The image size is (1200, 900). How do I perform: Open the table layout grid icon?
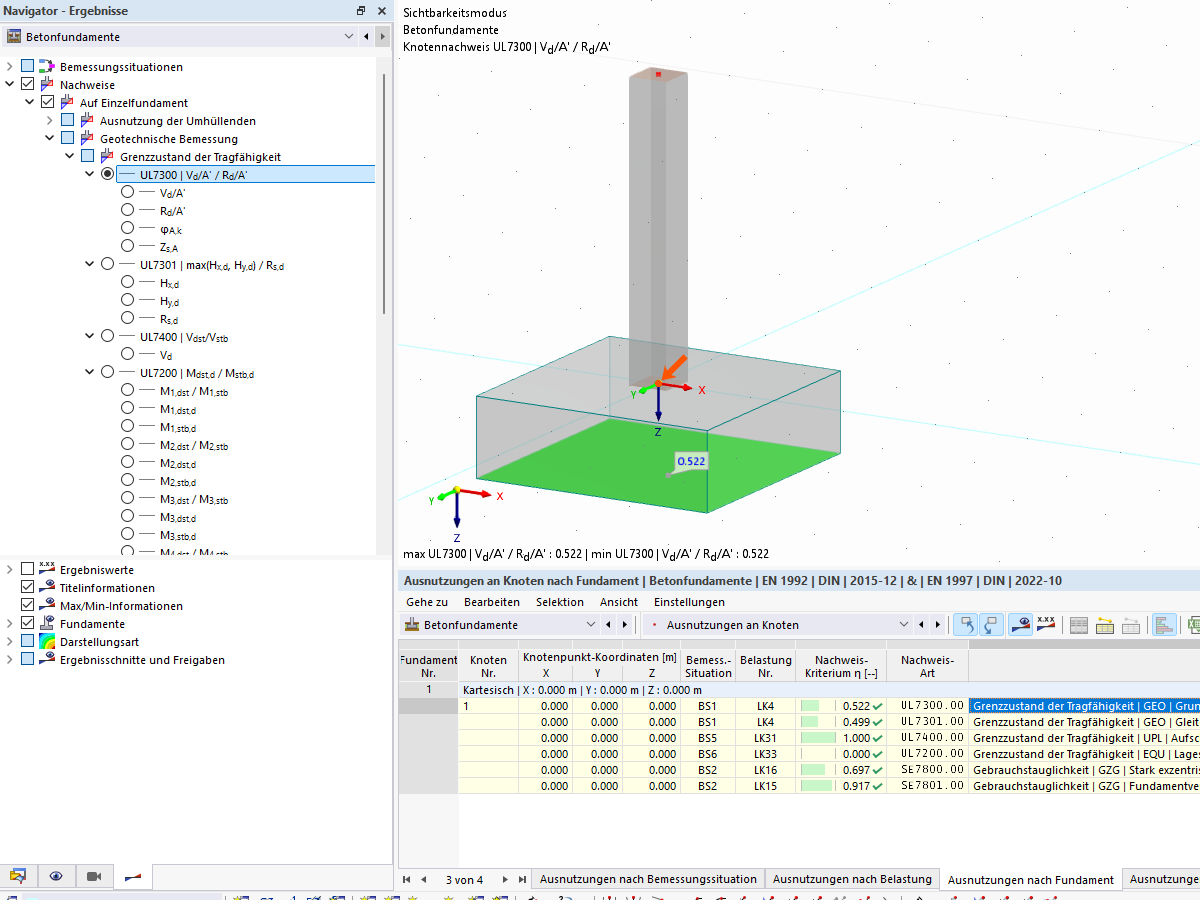point(1077,624)
